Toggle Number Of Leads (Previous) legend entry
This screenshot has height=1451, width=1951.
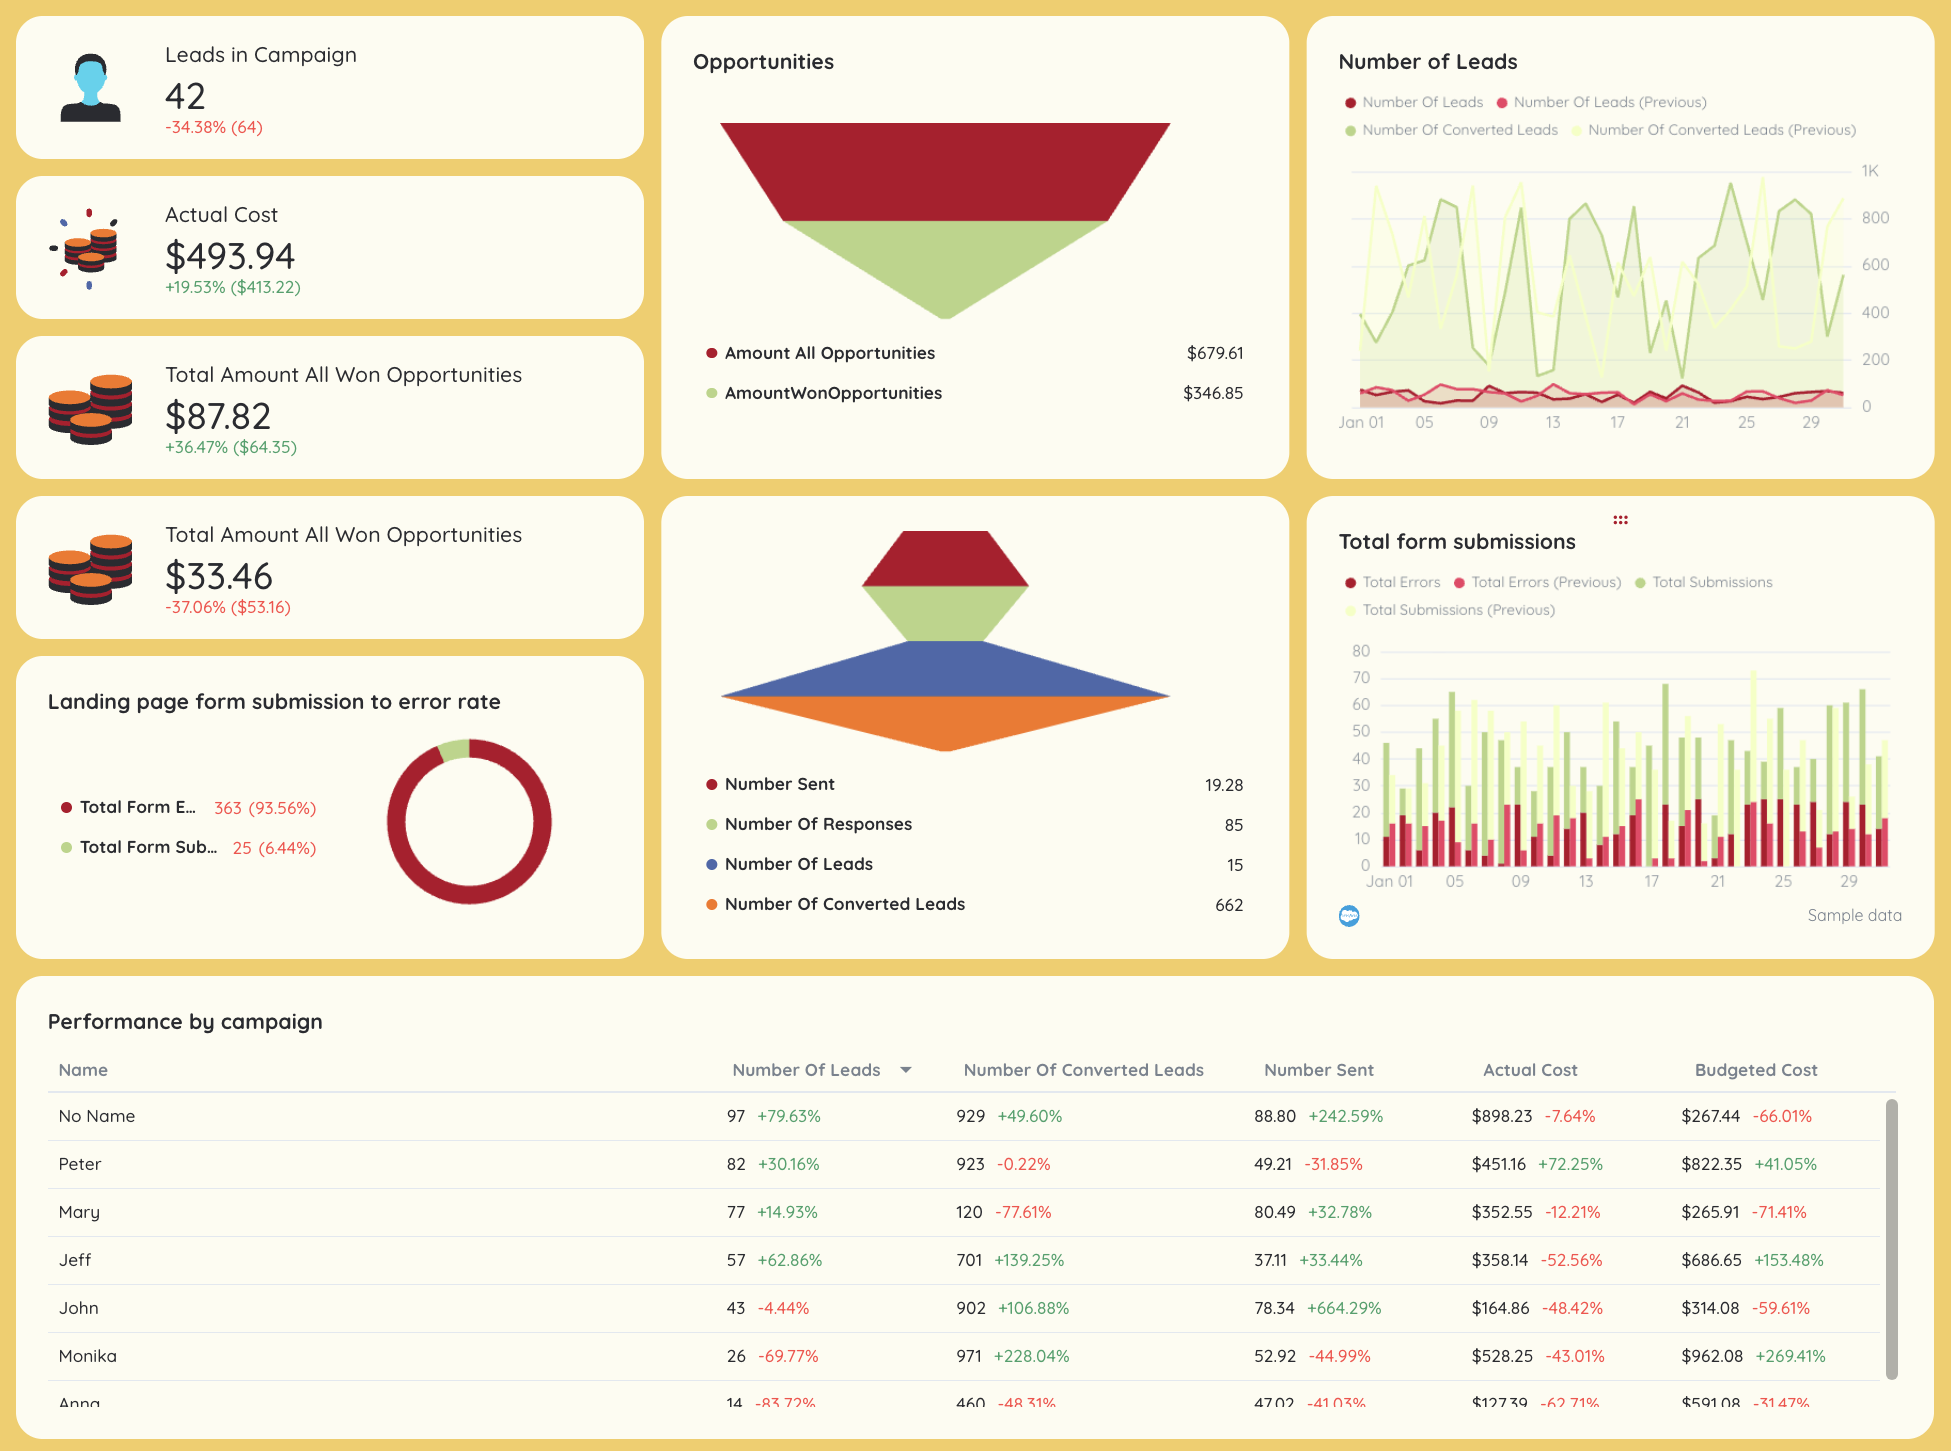[1605, 101]
